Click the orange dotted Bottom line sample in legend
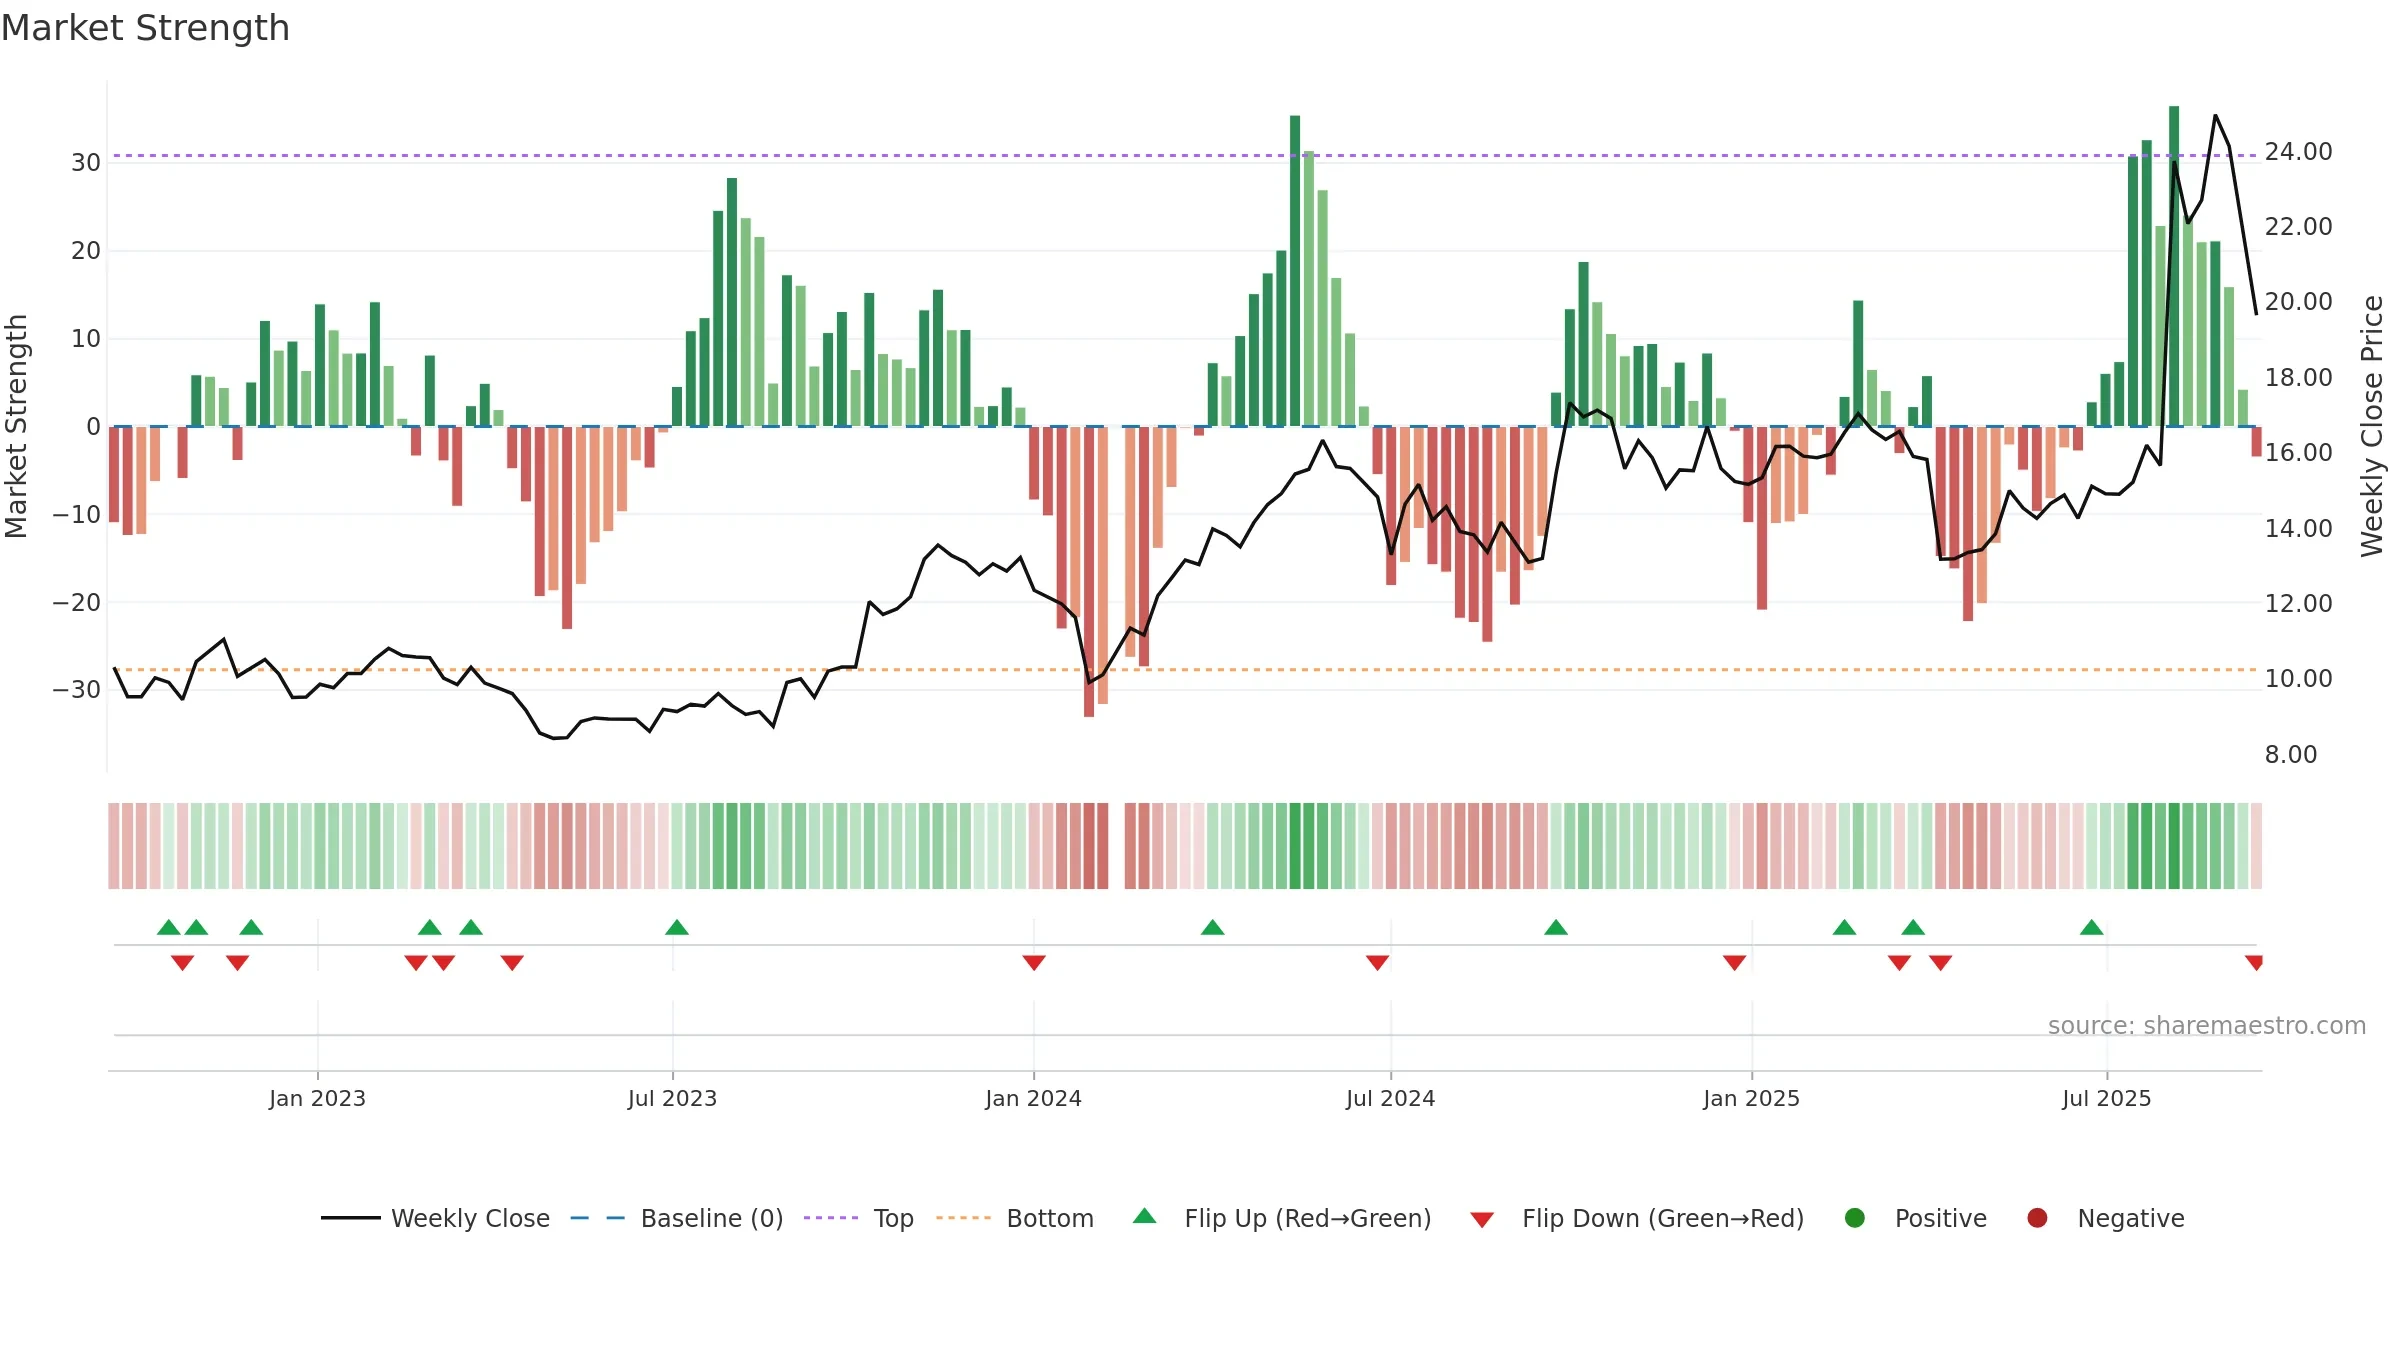This screenshot has width=2400, height=1350. pyautogui.click(x=964, y=1218)
